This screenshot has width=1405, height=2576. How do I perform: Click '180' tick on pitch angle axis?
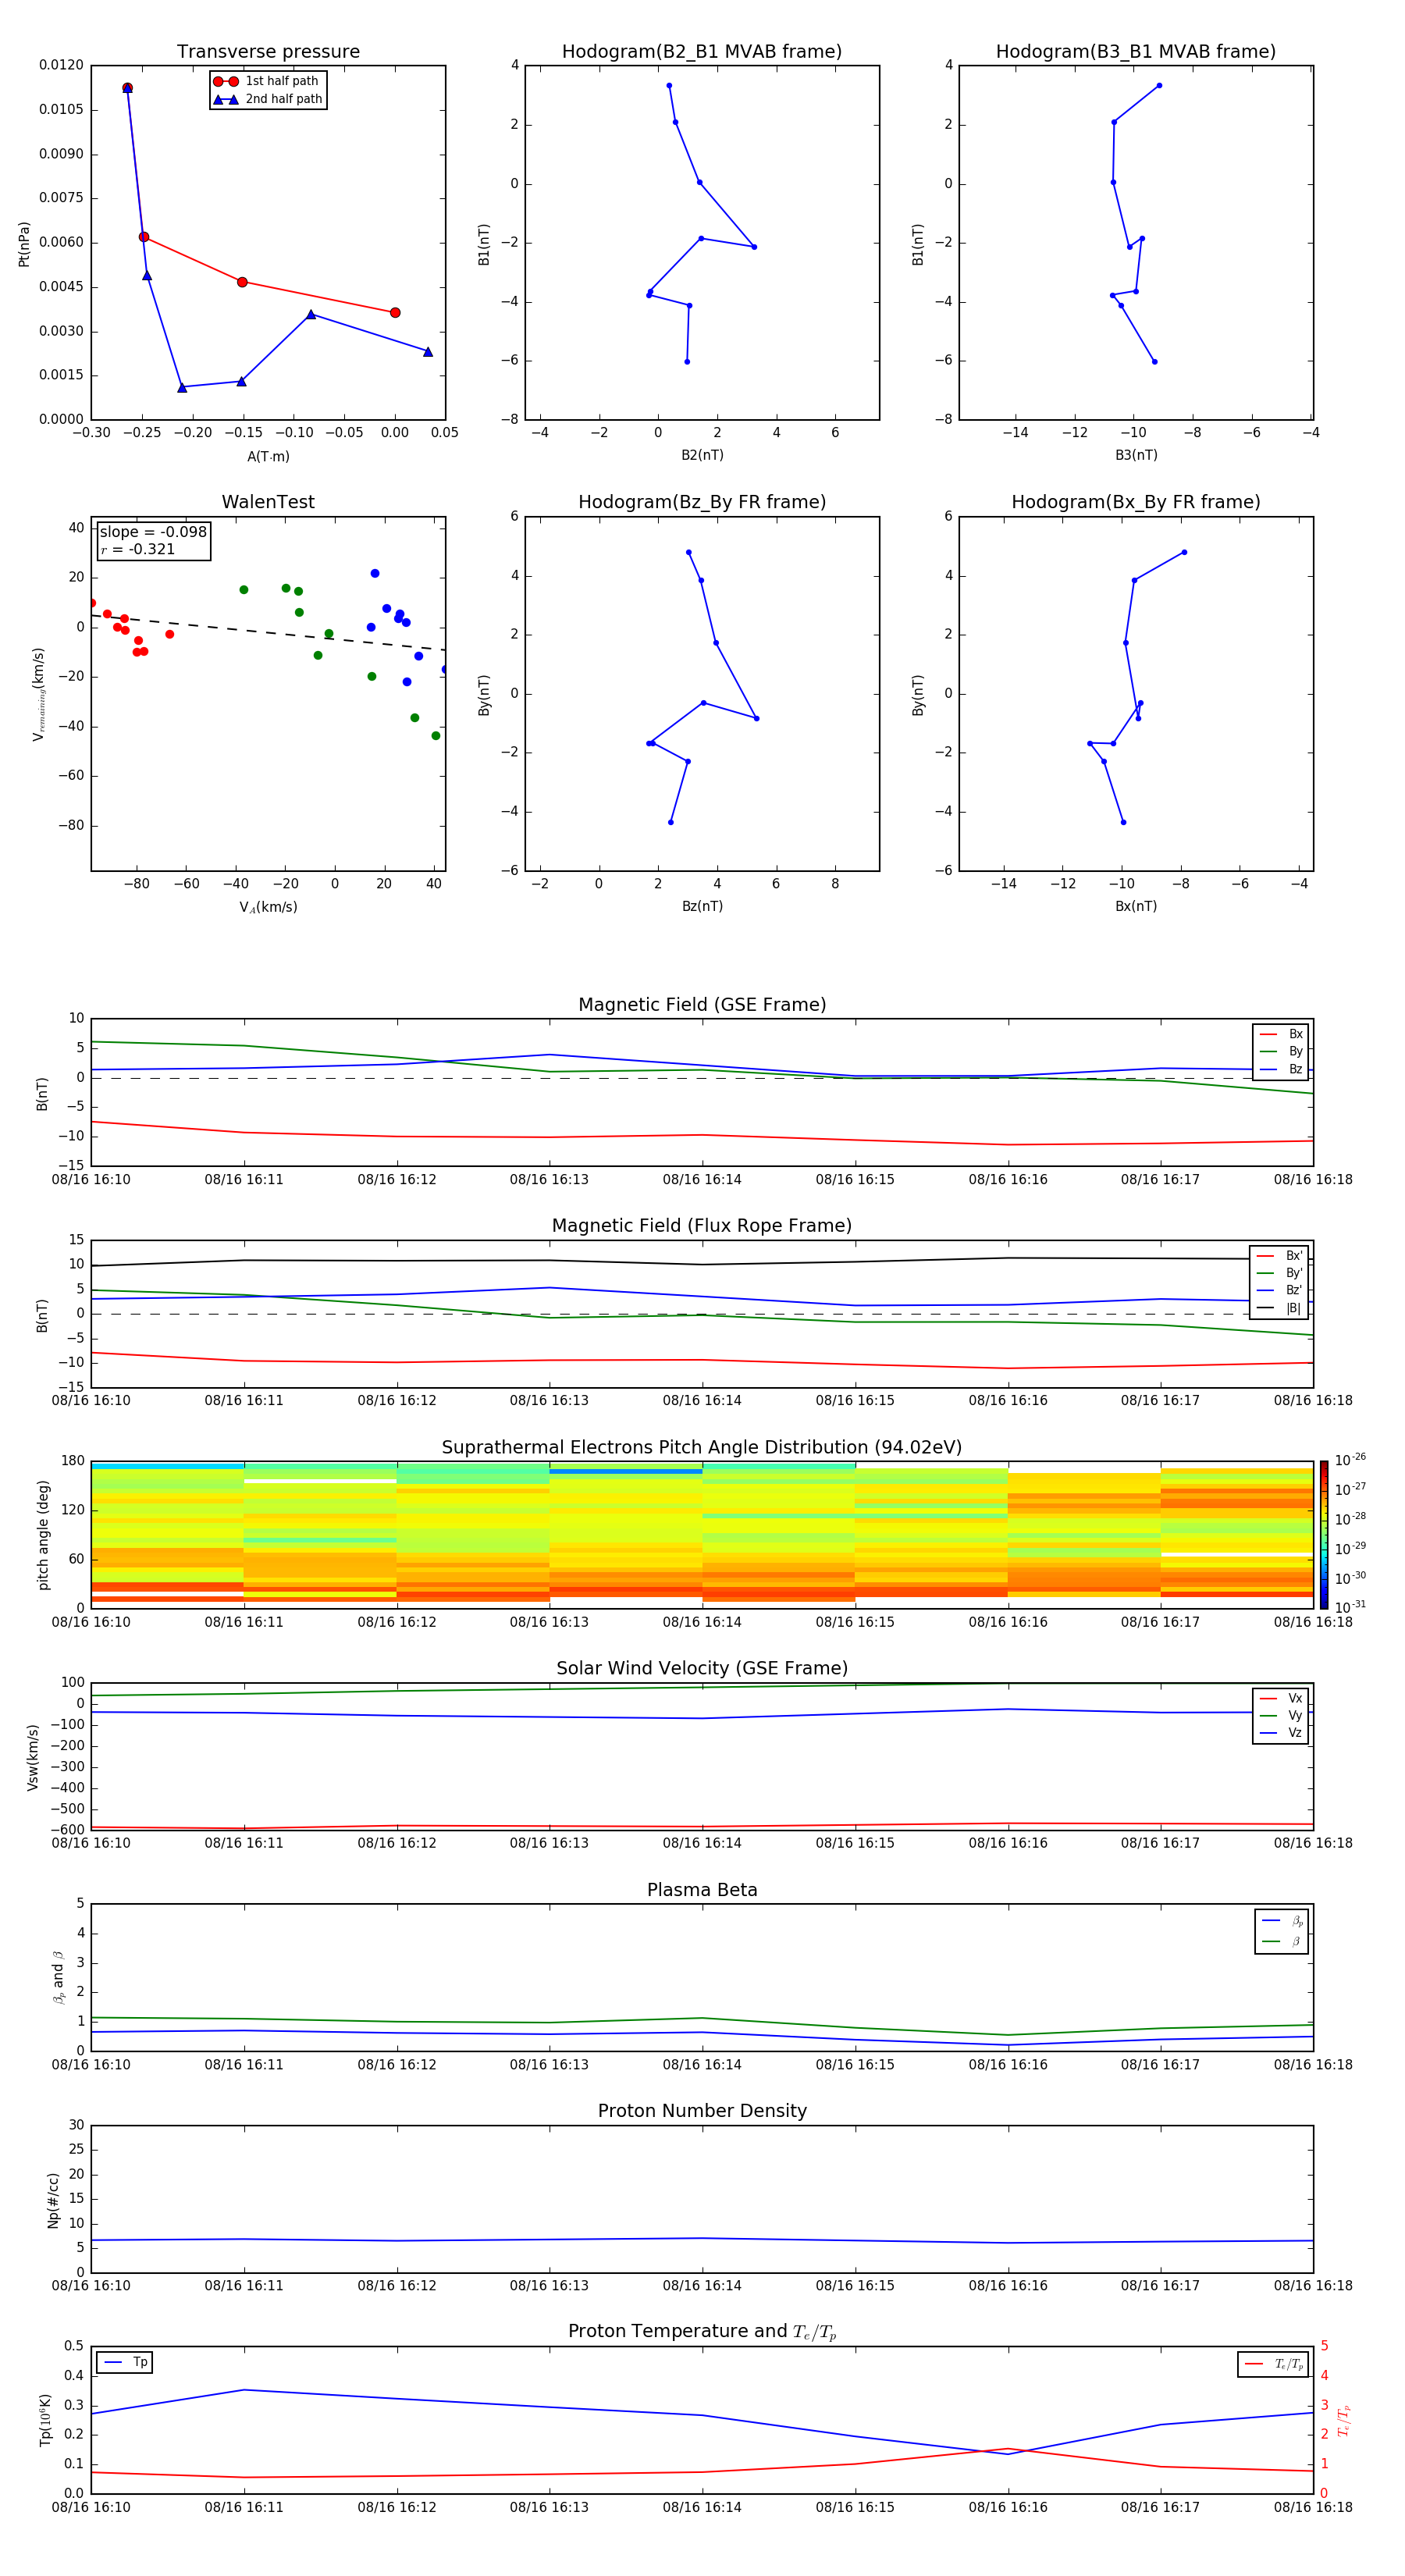click(x=73, y=1461)
